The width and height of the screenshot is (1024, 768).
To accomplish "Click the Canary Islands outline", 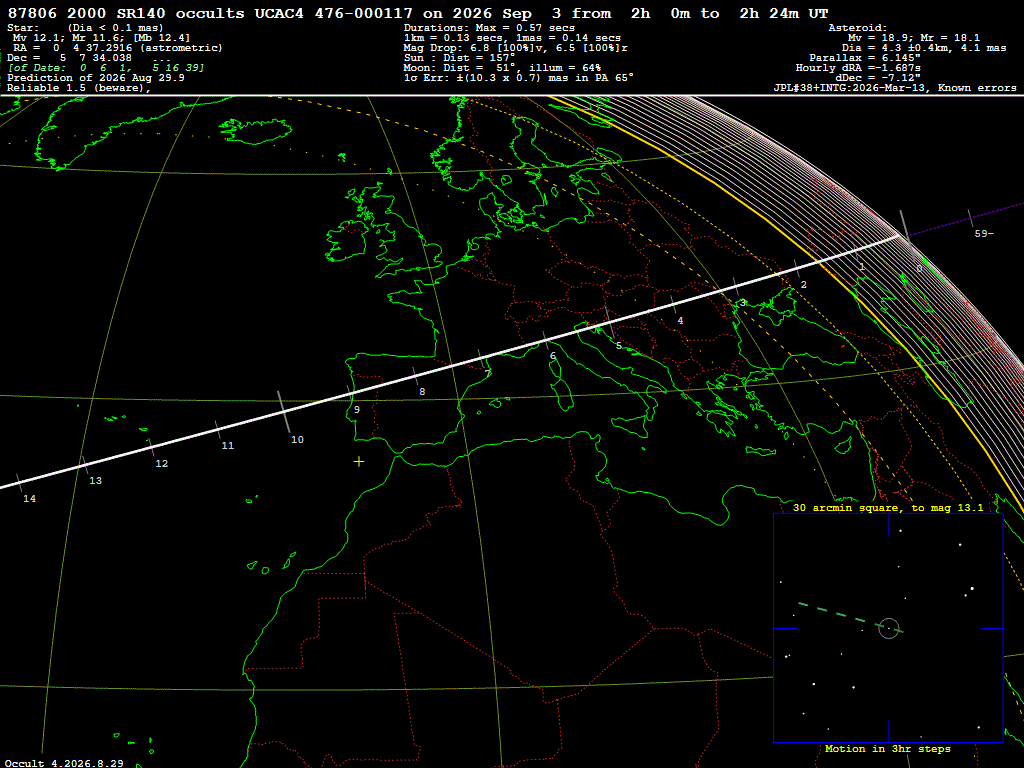I will (271, 563).
